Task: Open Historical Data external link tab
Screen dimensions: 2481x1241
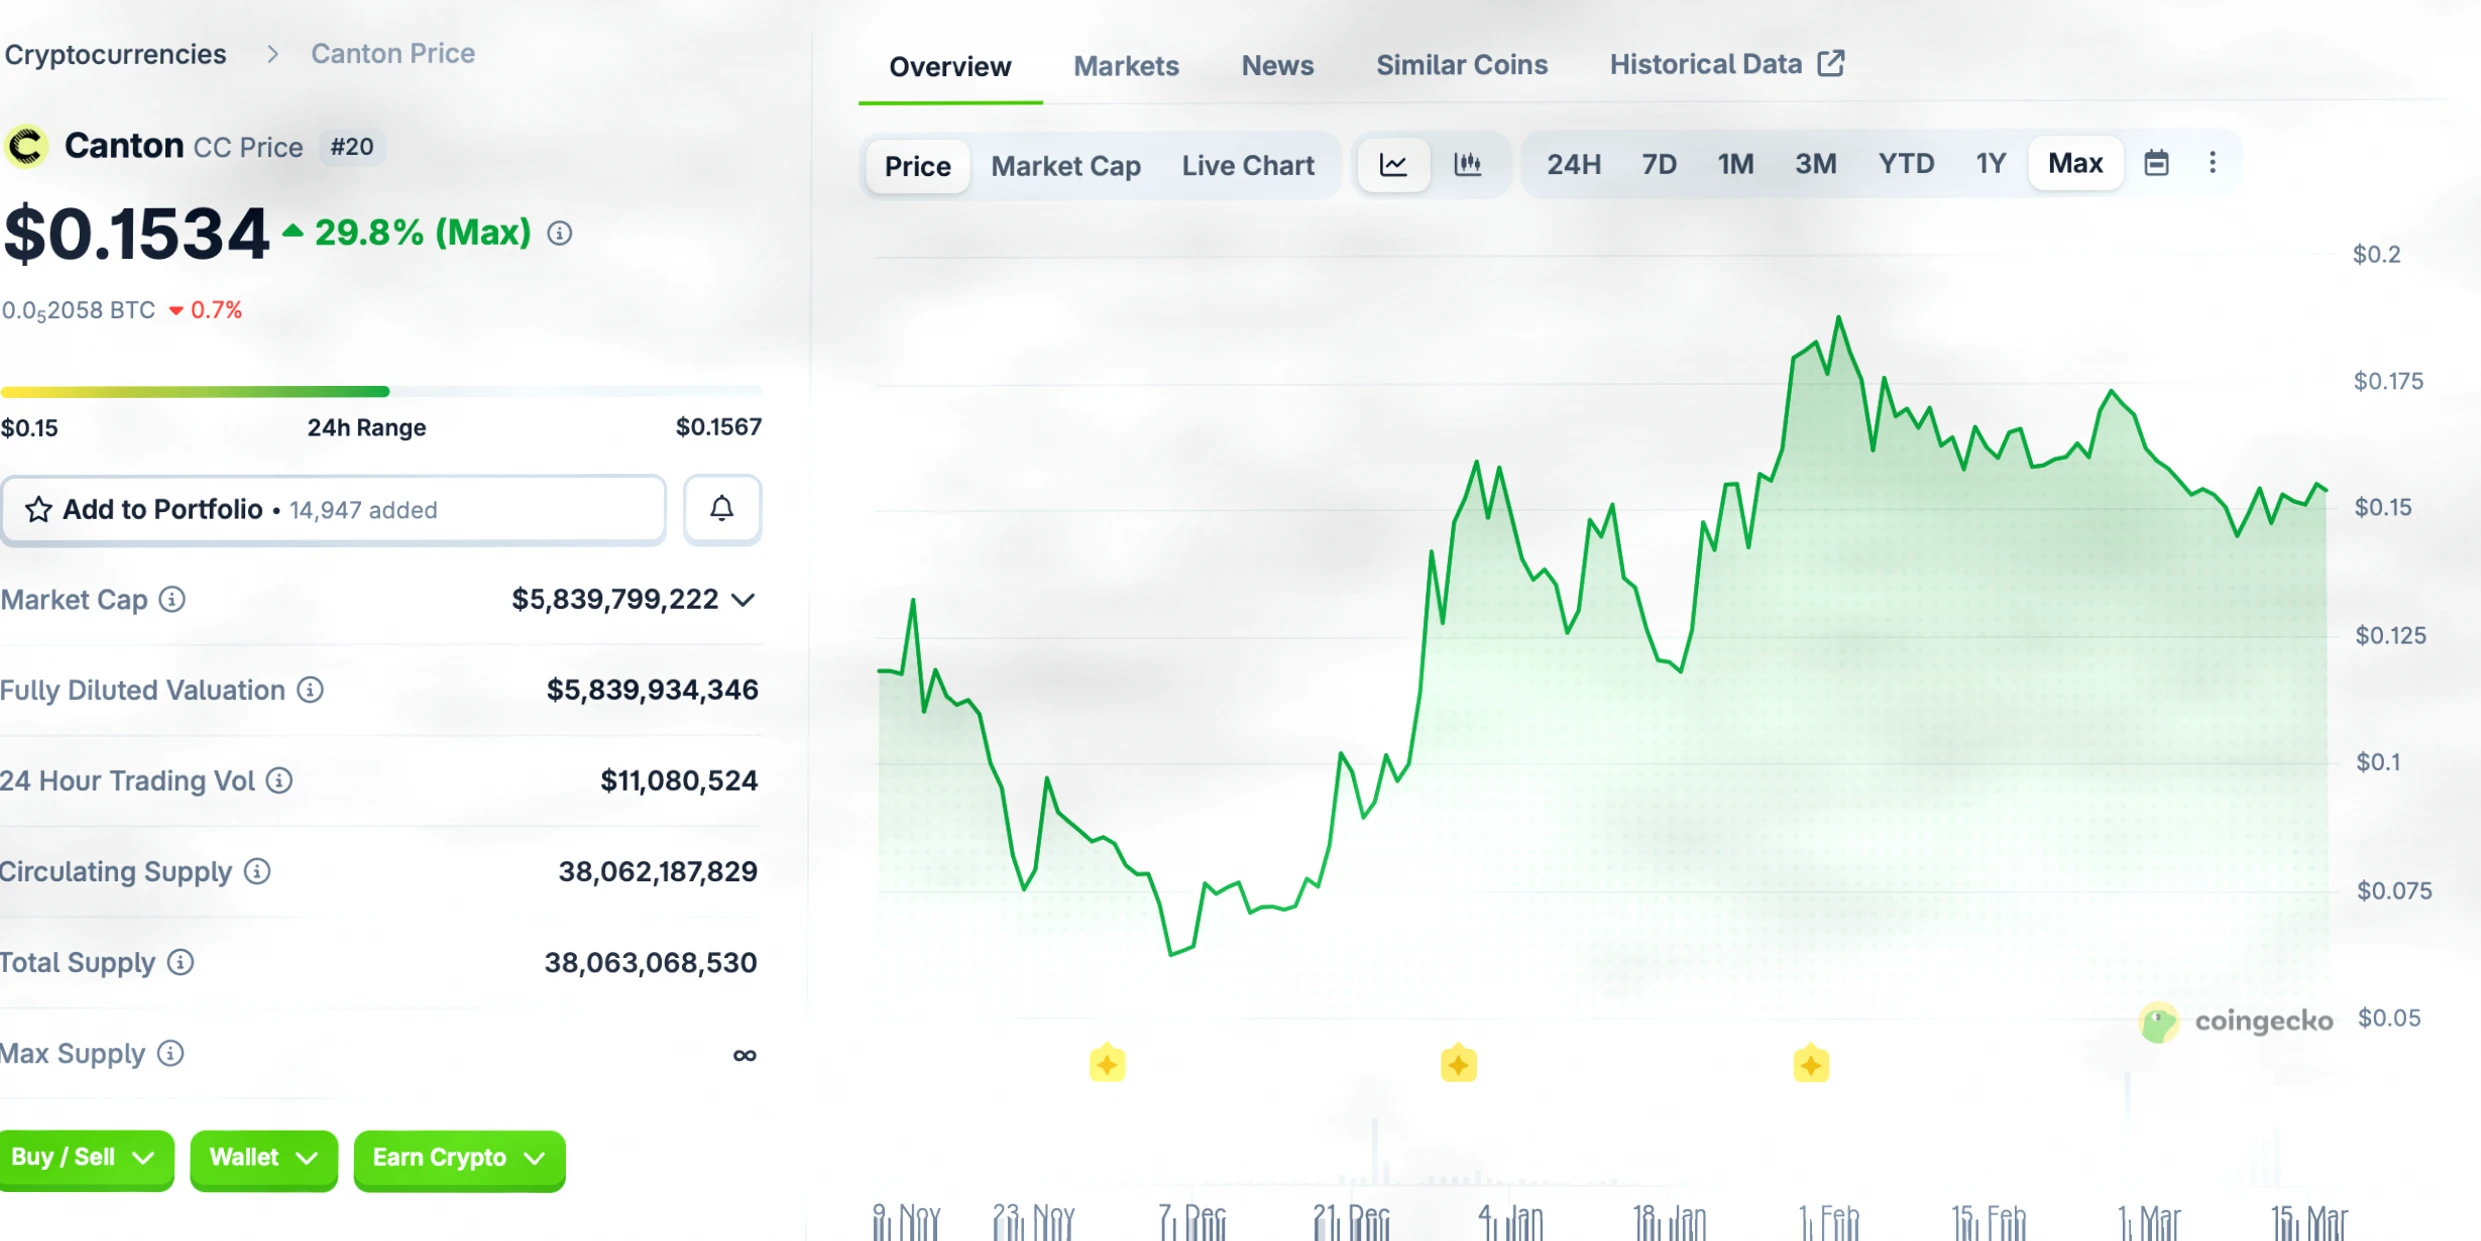Action: [1727, 64]
